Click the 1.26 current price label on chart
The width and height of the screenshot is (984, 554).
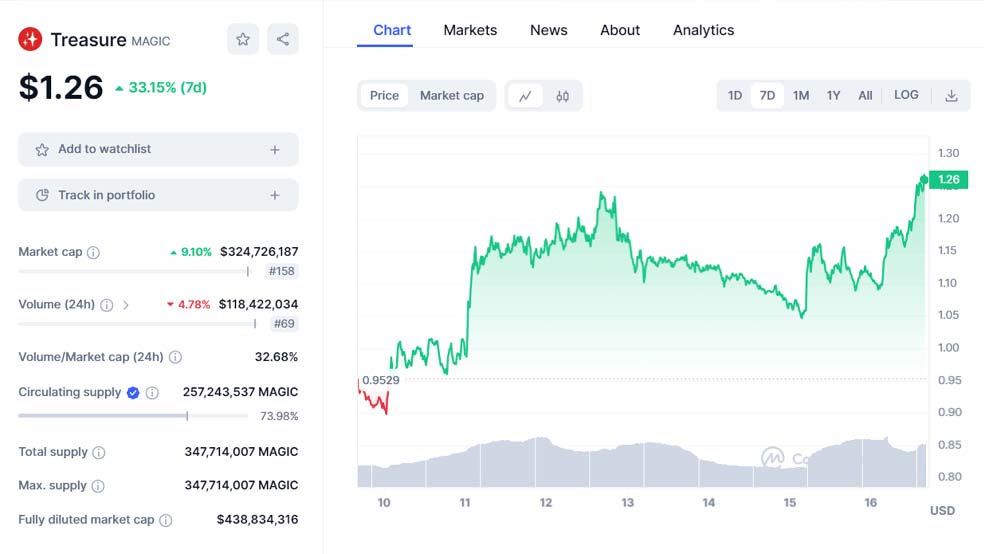click(948, 179)
